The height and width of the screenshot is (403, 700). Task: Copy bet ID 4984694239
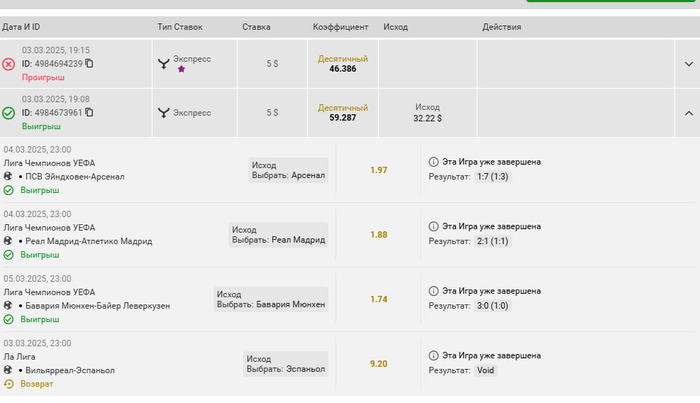(x=90, y=64)
